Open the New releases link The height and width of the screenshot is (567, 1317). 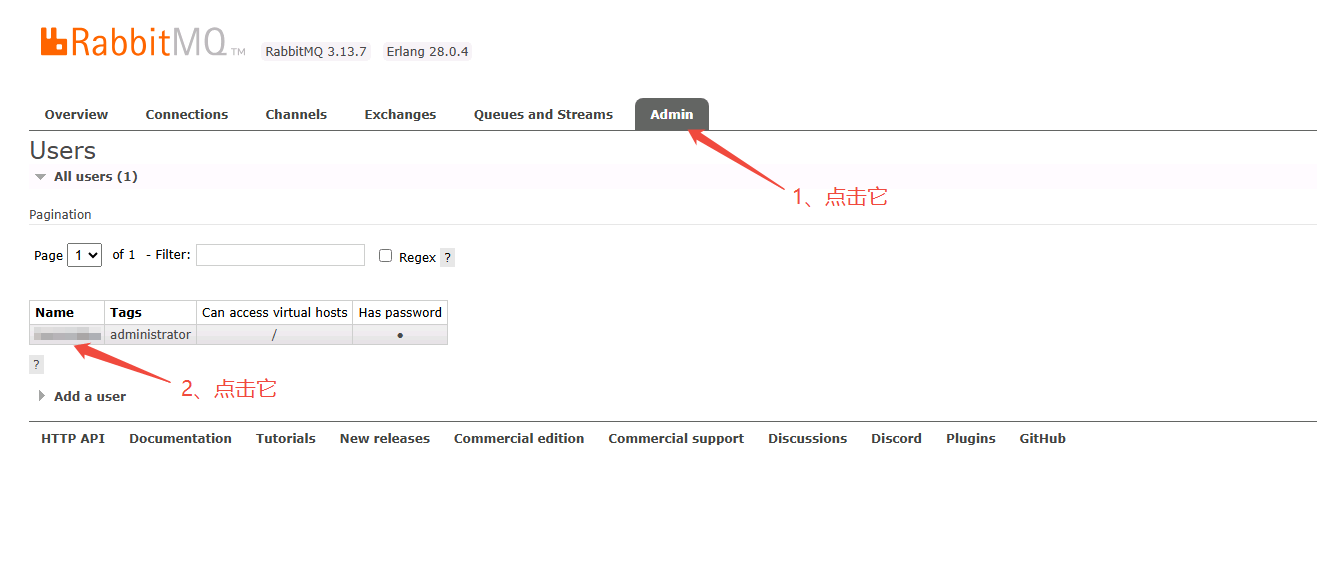pos(385,438)
